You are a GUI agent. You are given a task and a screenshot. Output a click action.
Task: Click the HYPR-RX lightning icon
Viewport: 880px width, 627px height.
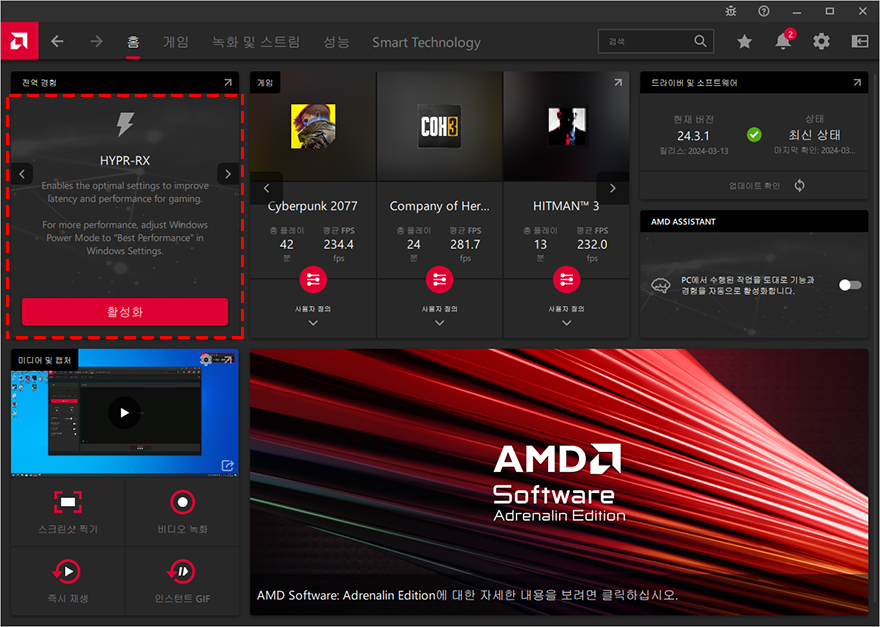point(125,125)
